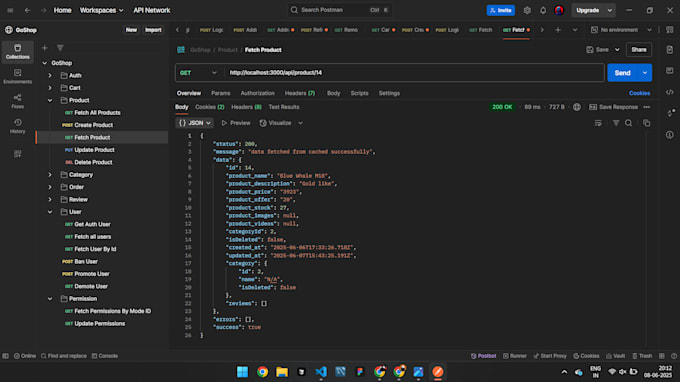Open response more options ellipsis
Image resolution: width=680 pixels, height=382 pixels.
(647, 107)
